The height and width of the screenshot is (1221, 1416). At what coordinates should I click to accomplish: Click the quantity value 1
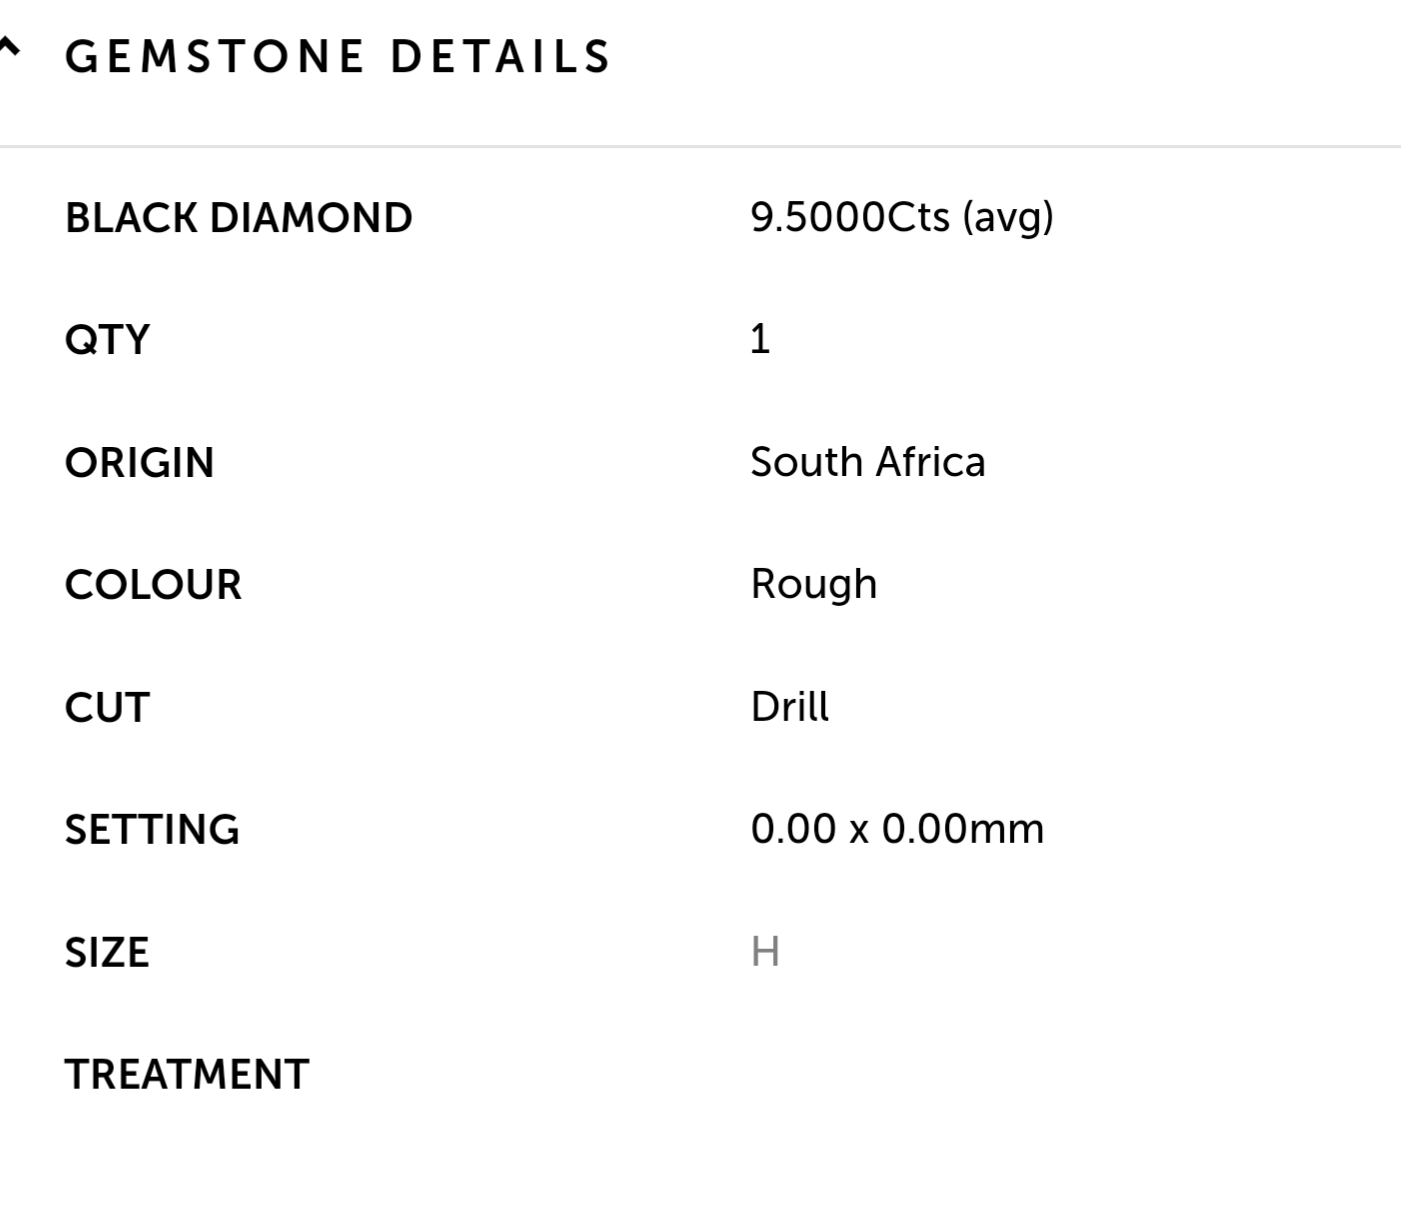pyautogui.click(x=760, y=340)
